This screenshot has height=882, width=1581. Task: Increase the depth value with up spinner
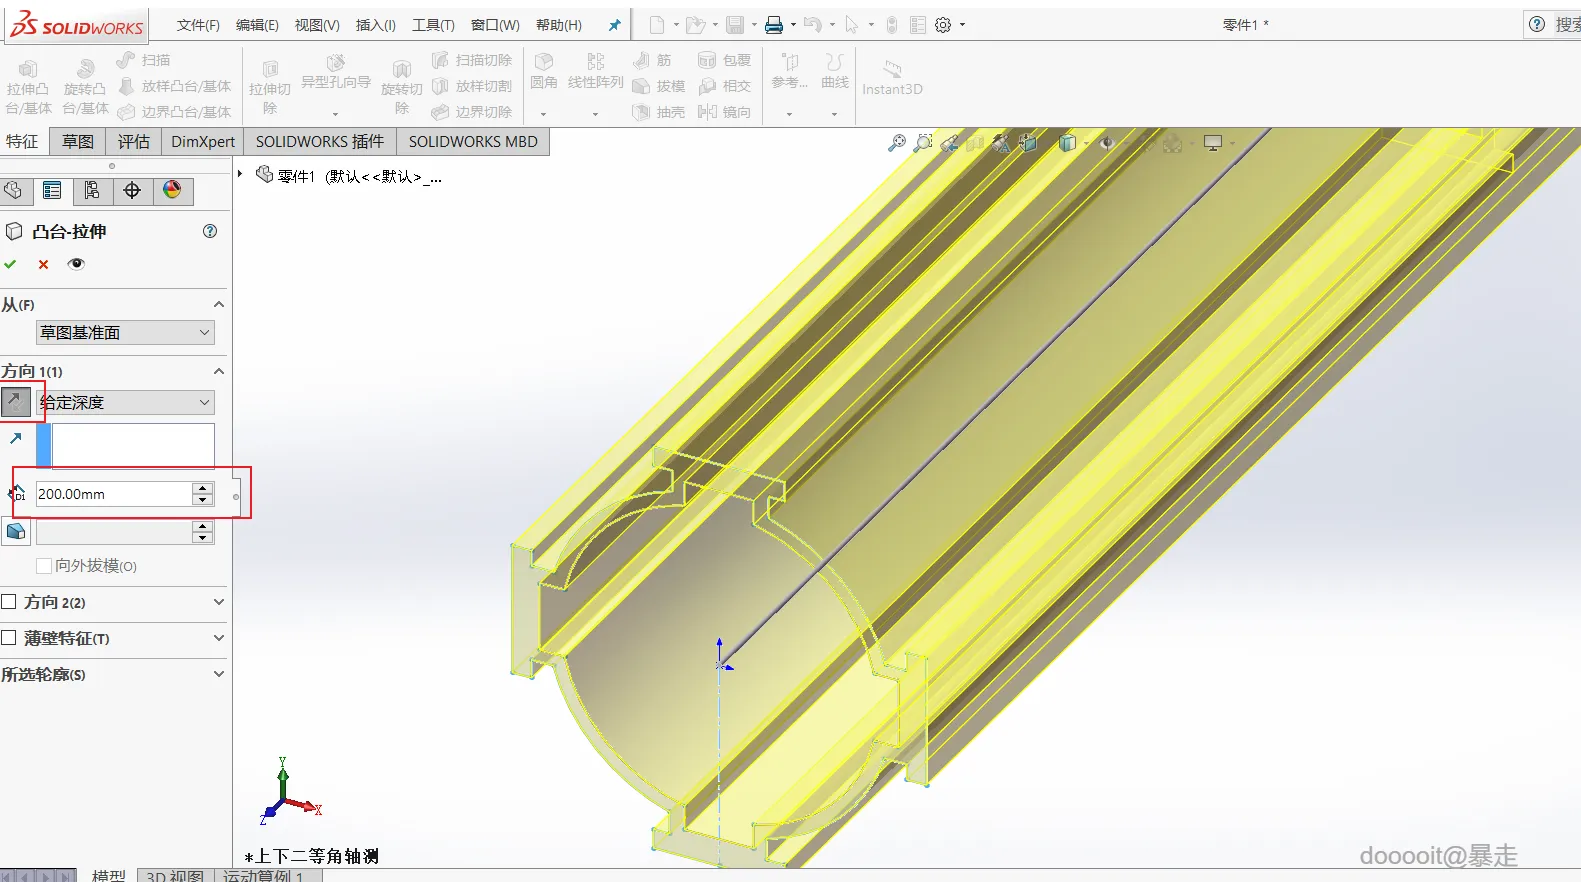coord(203,488)
